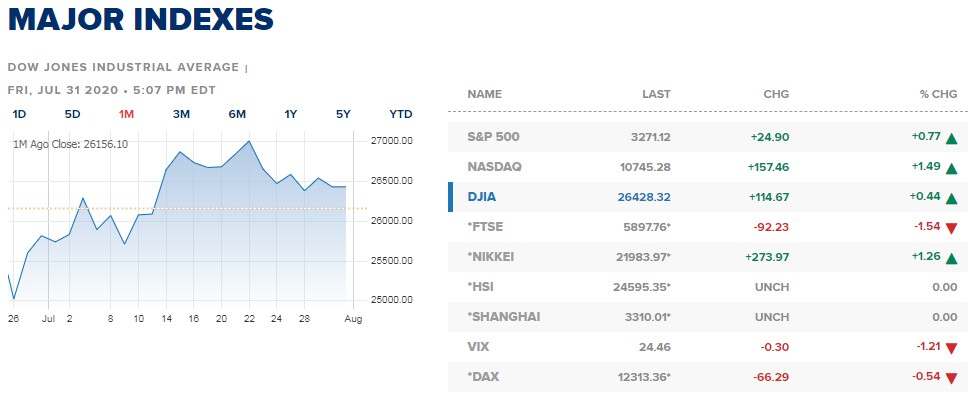
Task: Show the 6M chart view
Action: pos(237,114)
